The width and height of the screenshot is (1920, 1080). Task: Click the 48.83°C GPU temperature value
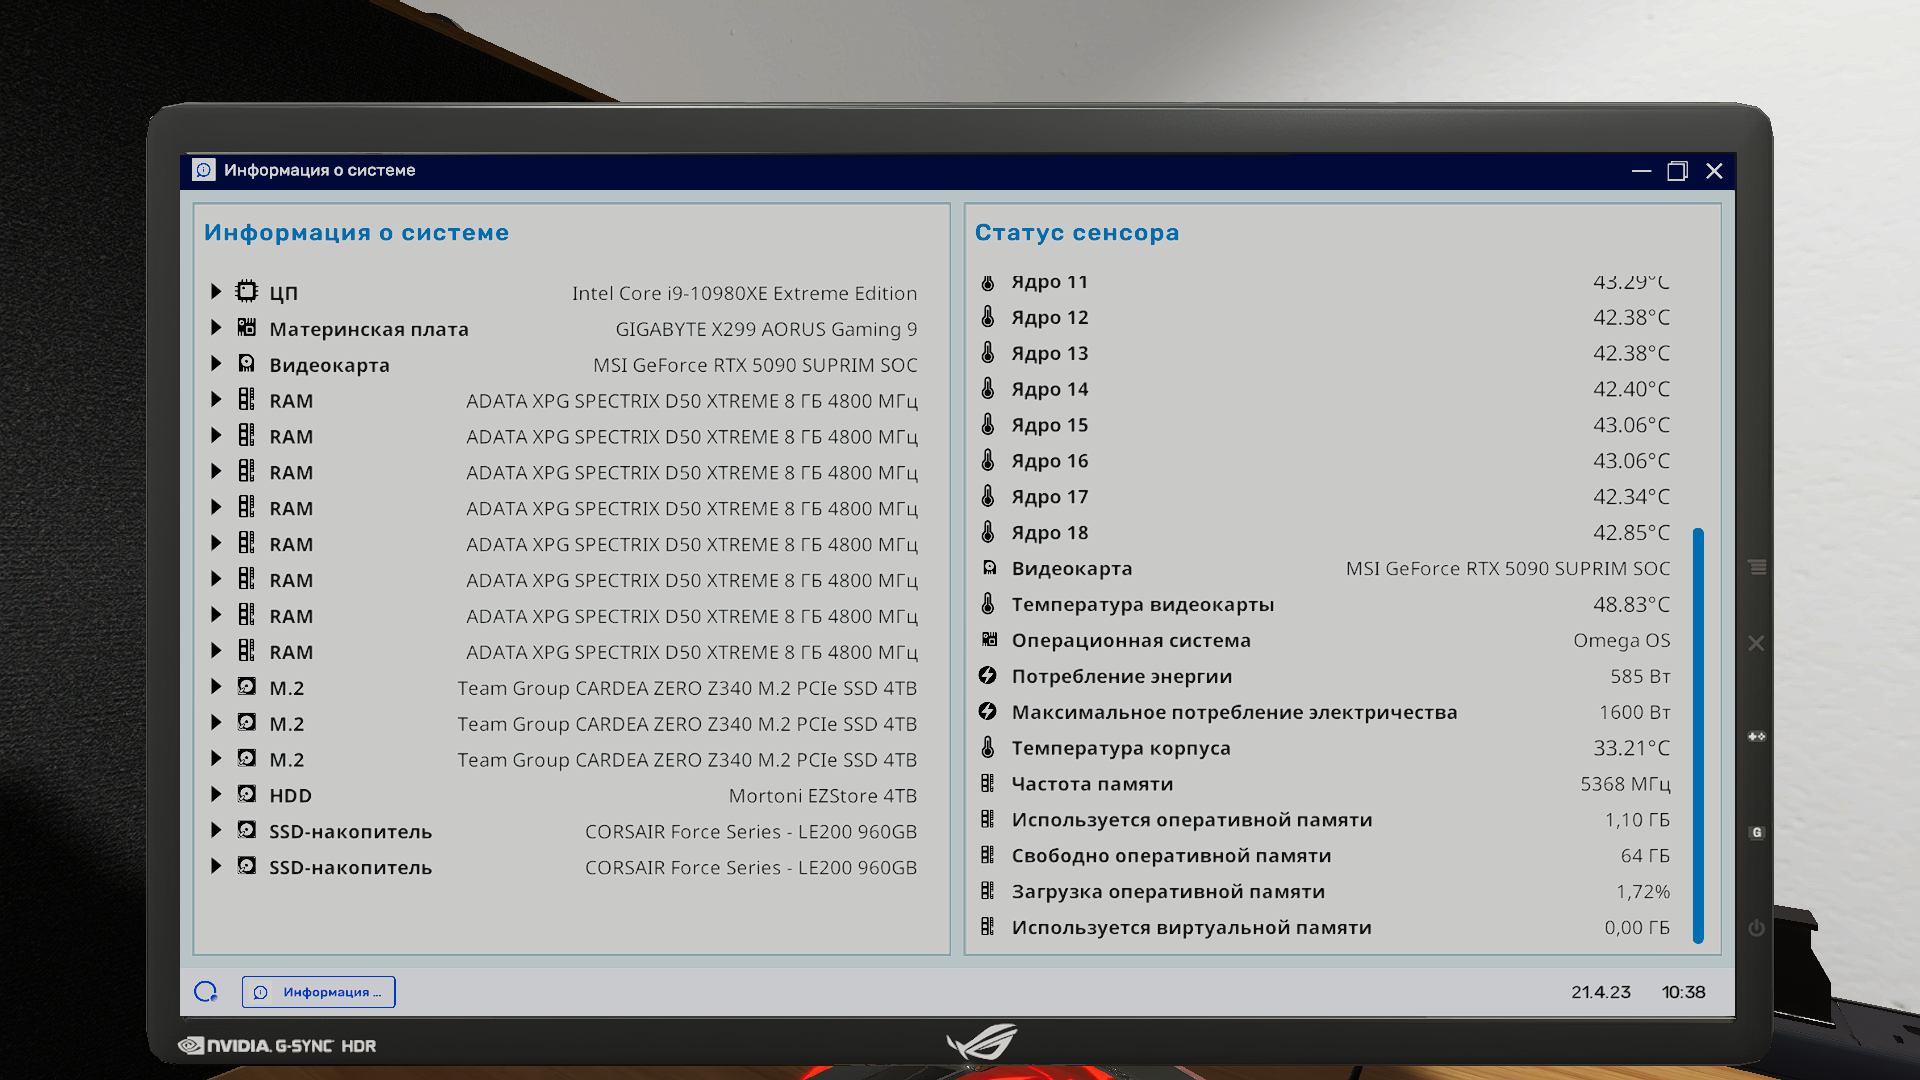(1632, 605)
